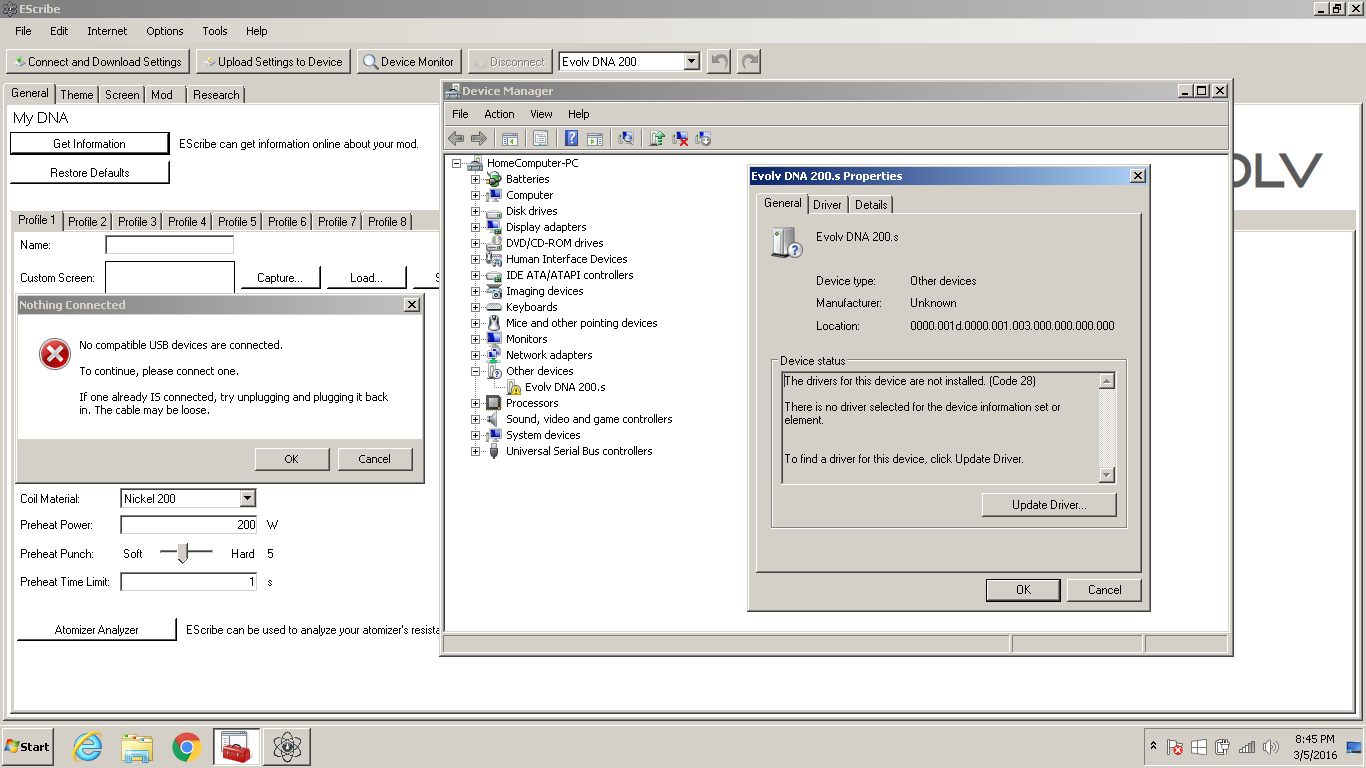Screen dimensions: 1366x768
Task: Expand the Universal Serial Bus controllers node
Action: click(476, 451)
